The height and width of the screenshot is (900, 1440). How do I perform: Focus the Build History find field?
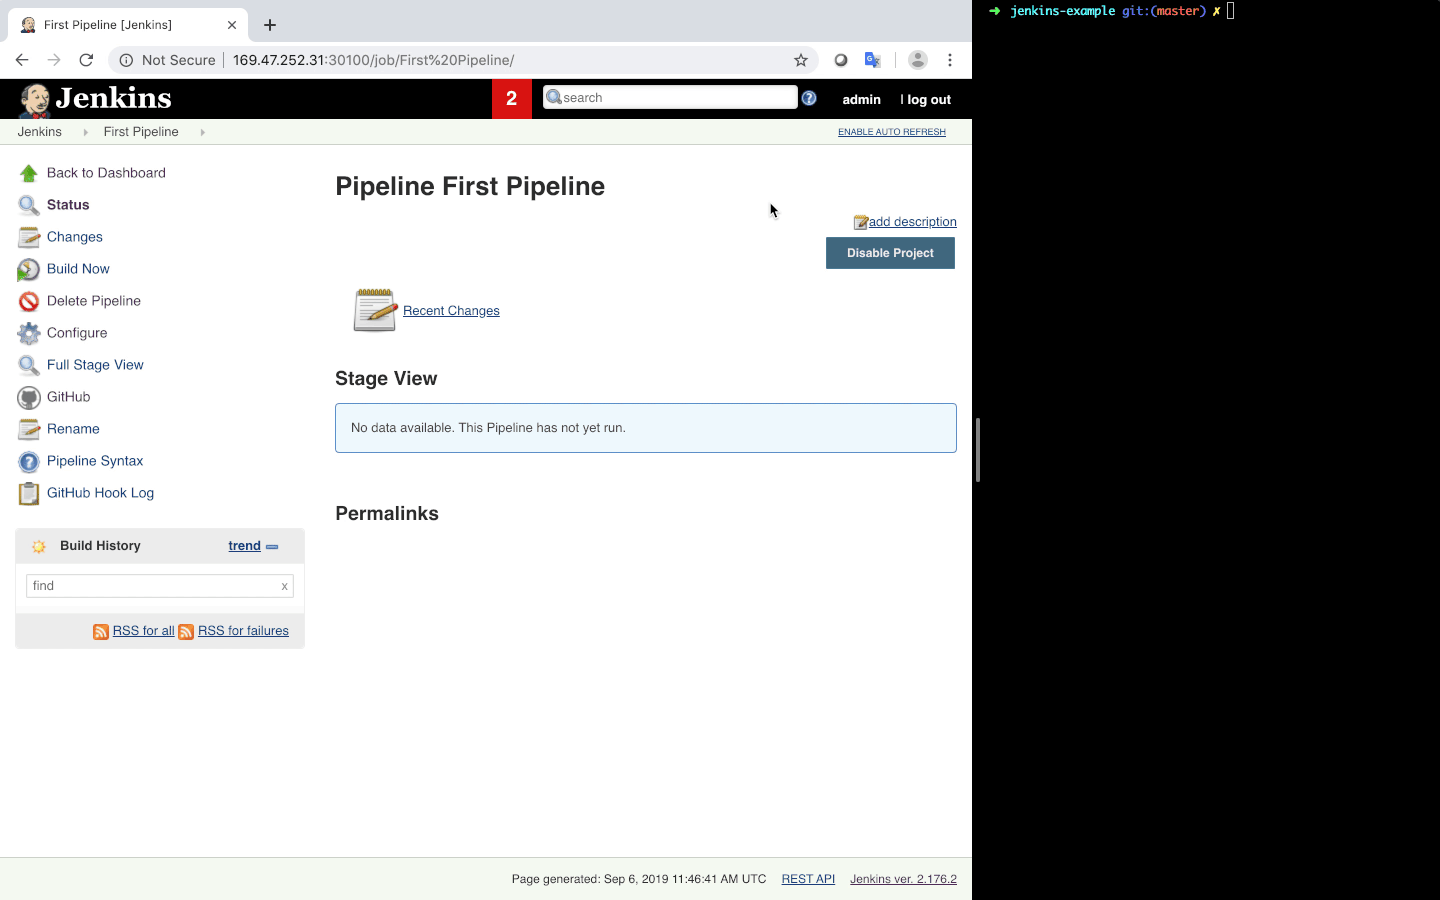tap(160, 586)
